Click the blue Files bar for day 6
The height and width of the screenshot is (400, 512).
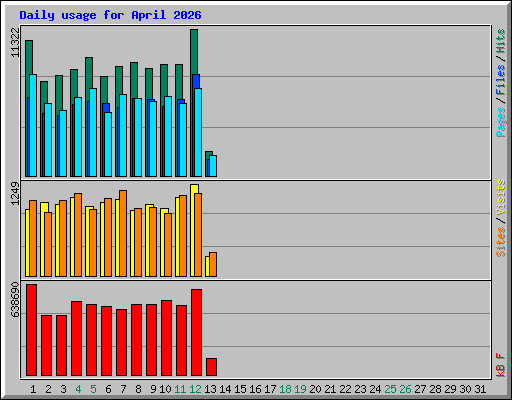pos(107,108)
